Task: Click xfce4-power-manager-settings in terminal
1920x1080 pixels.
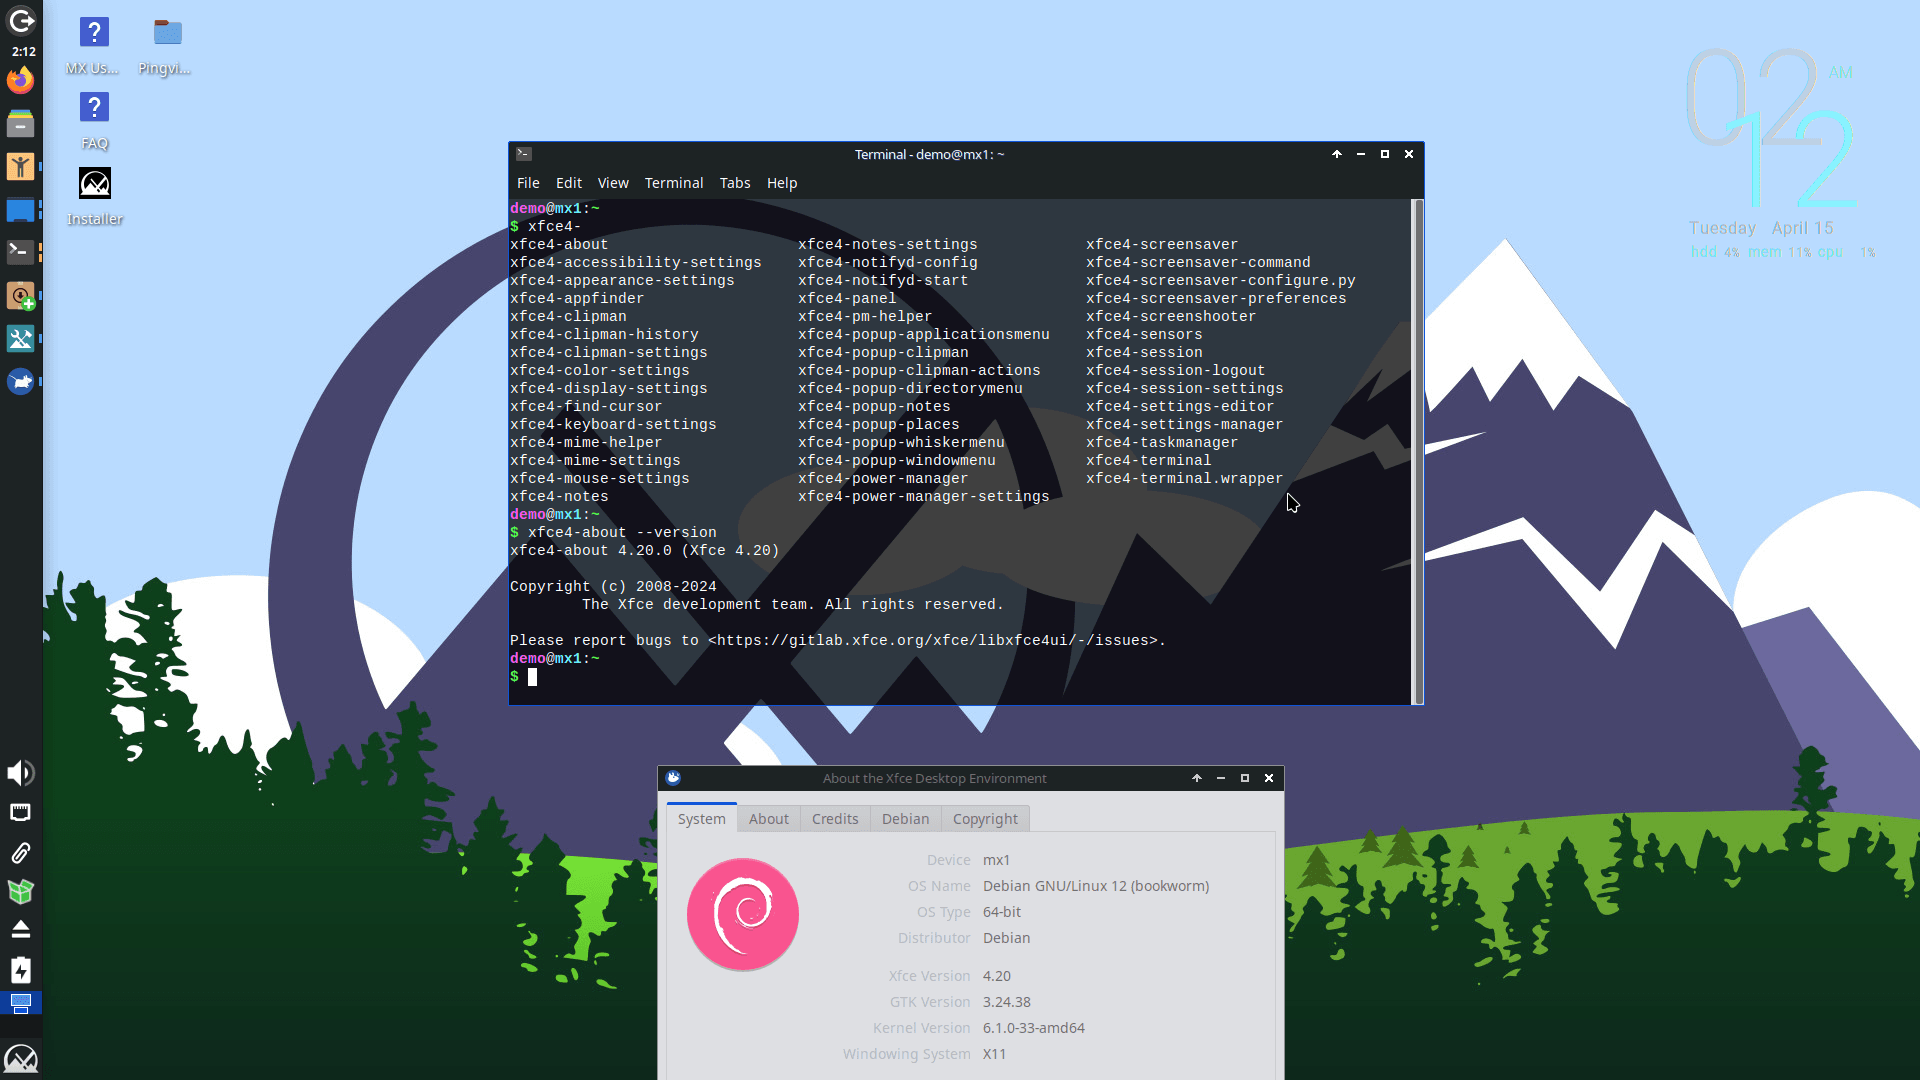Action: [924, 496]
